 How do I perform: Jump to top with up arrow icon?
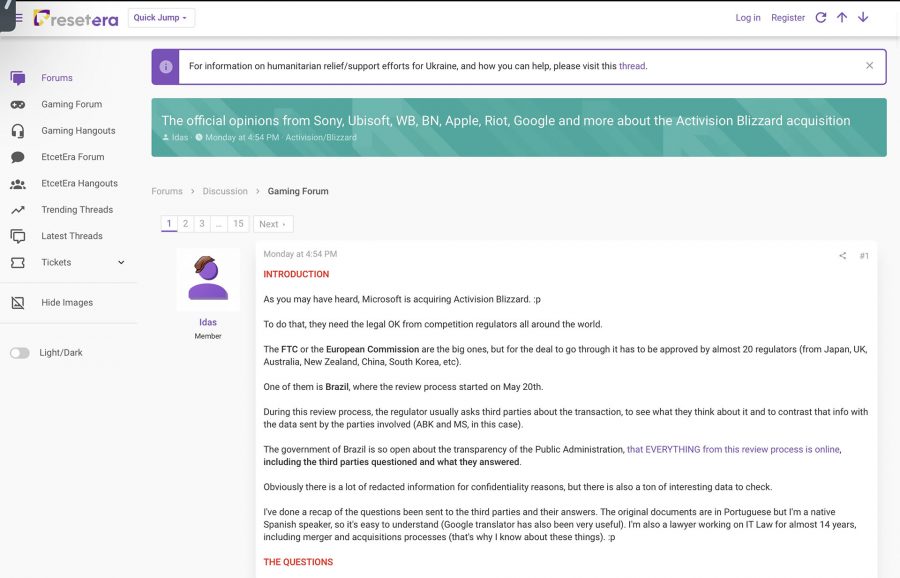pyautogui.click(x=841, y=18)
